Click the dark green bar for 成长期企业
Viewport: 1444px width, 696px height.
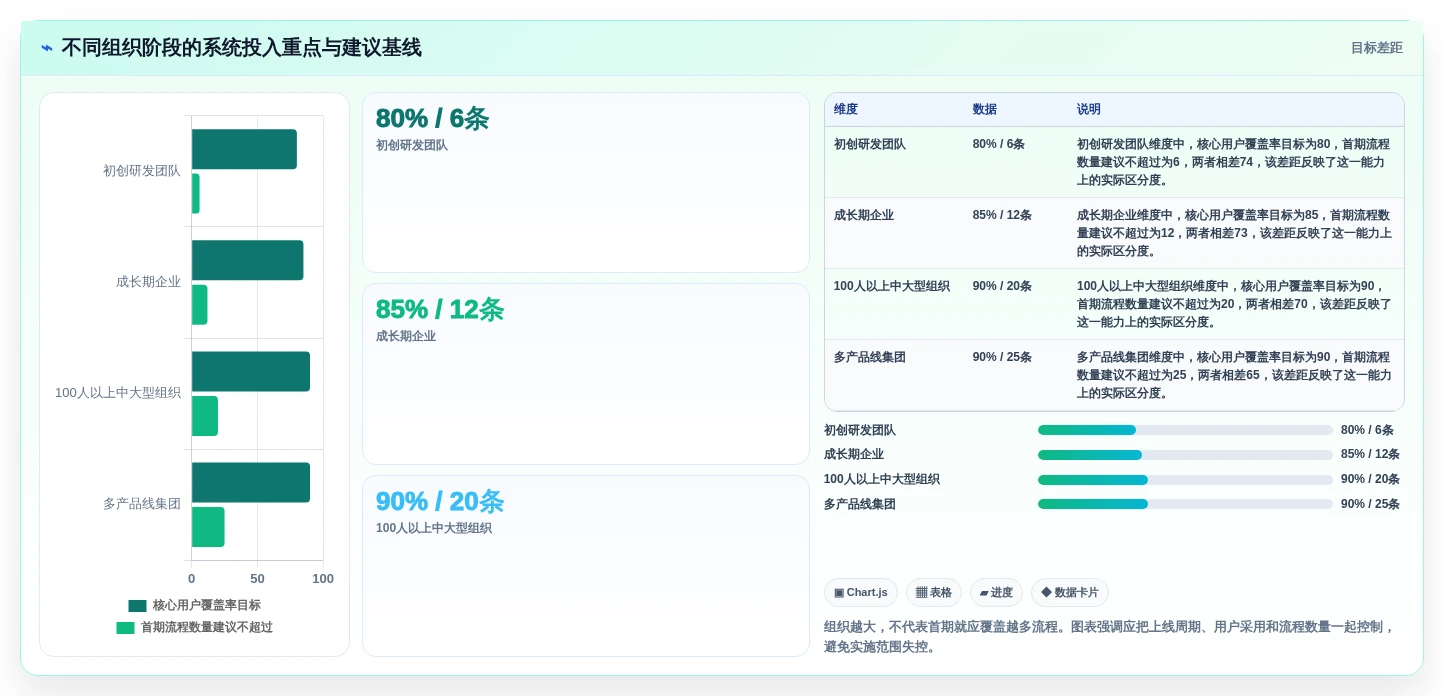(247, 260)
